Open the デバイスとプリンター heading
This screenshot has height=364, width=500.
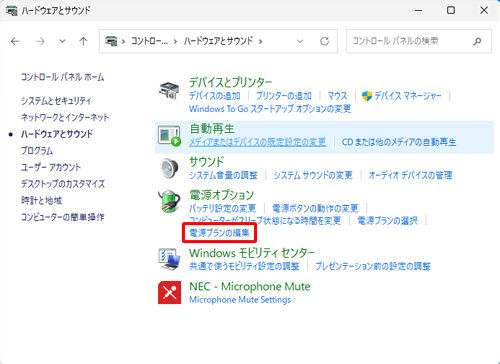pyautogui.click(x=231, y=82)
